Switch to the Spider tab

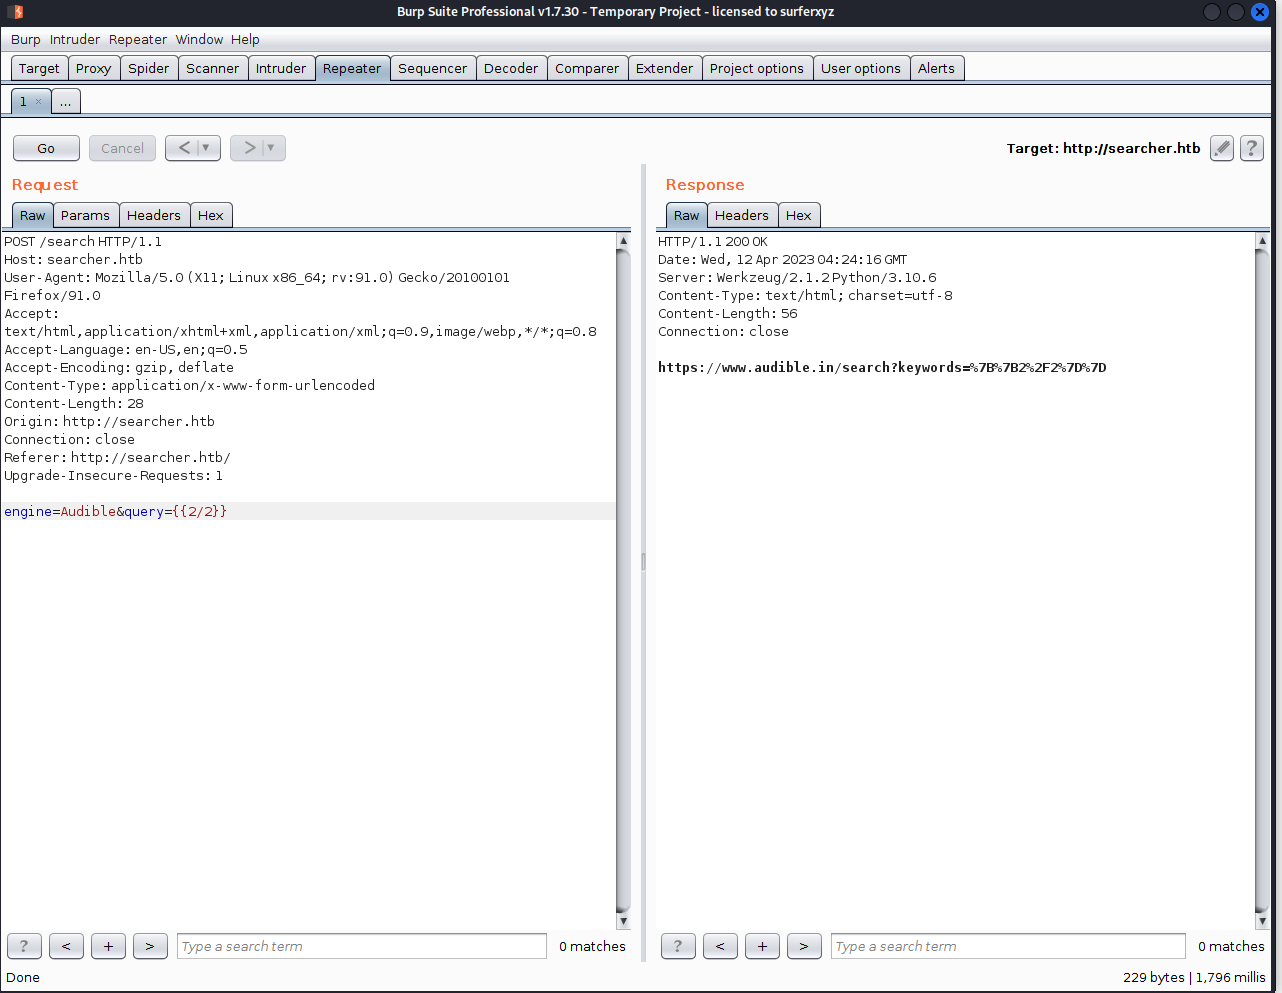[149, 68]
